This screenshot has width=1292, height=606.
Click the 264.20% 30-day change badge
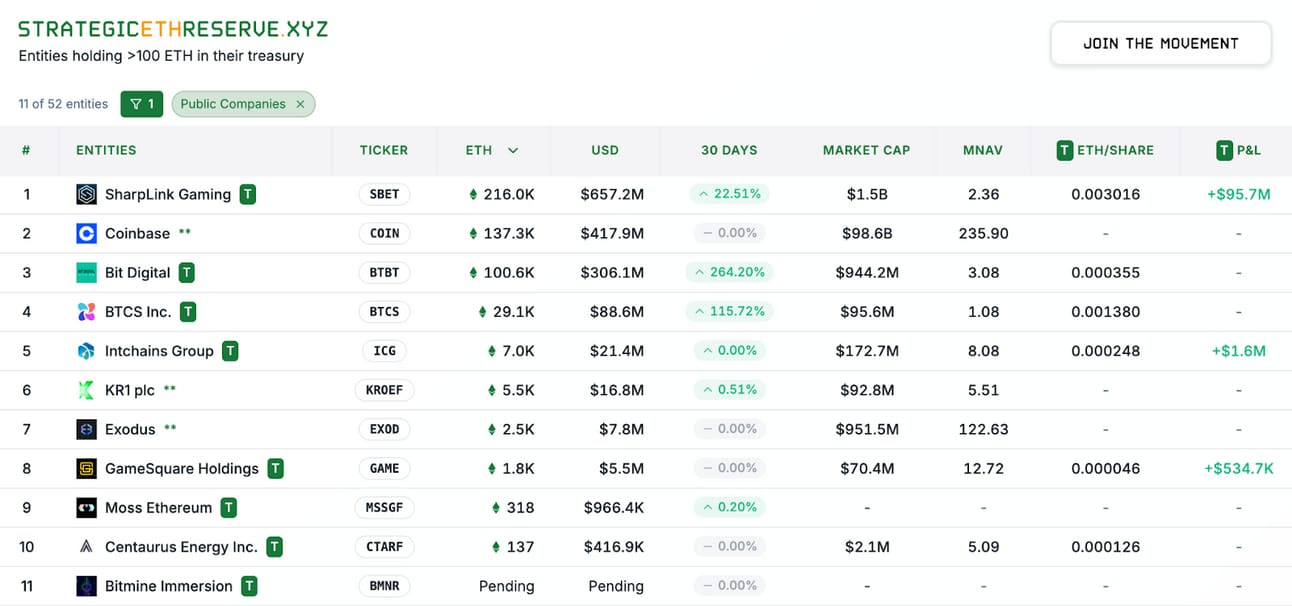tap(729, 272)
